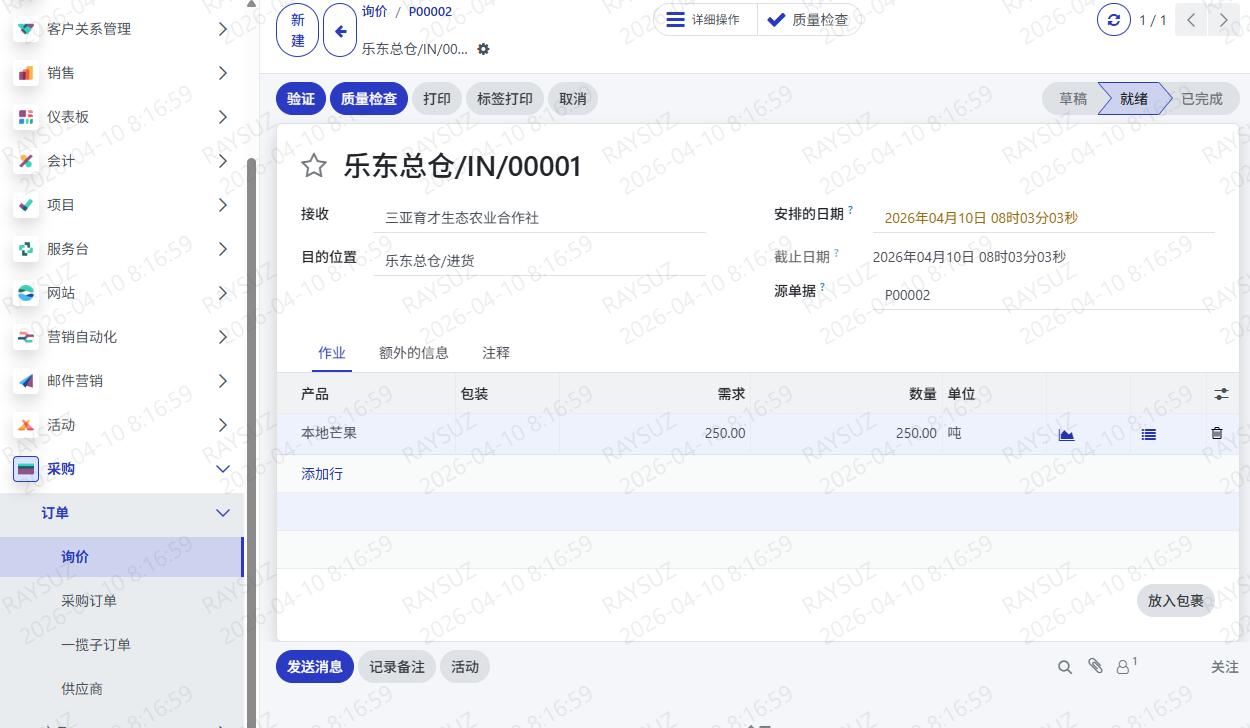Edit the 接收 partner field
This screenshot has width=1250, height=728.
(x=540, y=217)
